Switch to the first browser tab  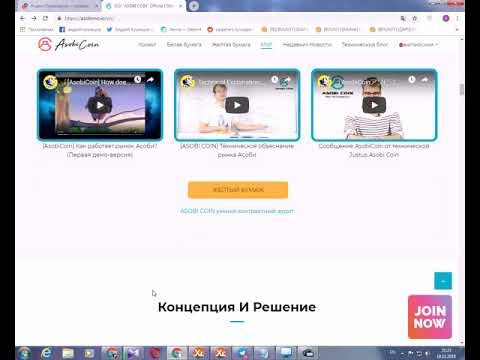tap(59, 6)
